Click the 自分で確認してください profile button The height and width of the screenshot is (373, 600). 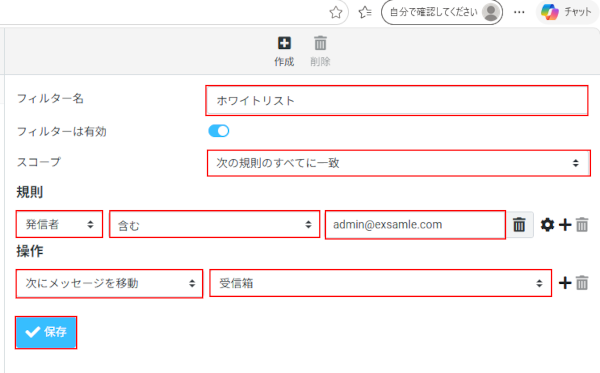tap(442, 12)
